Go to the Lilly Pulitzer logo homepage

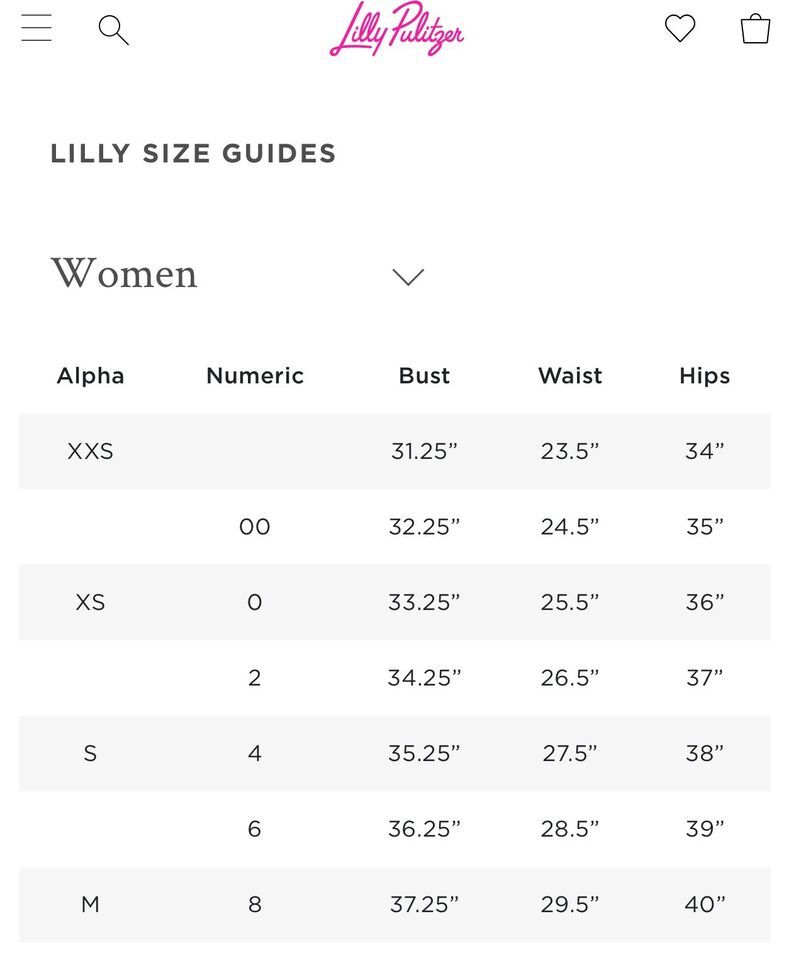click(397, 29)
